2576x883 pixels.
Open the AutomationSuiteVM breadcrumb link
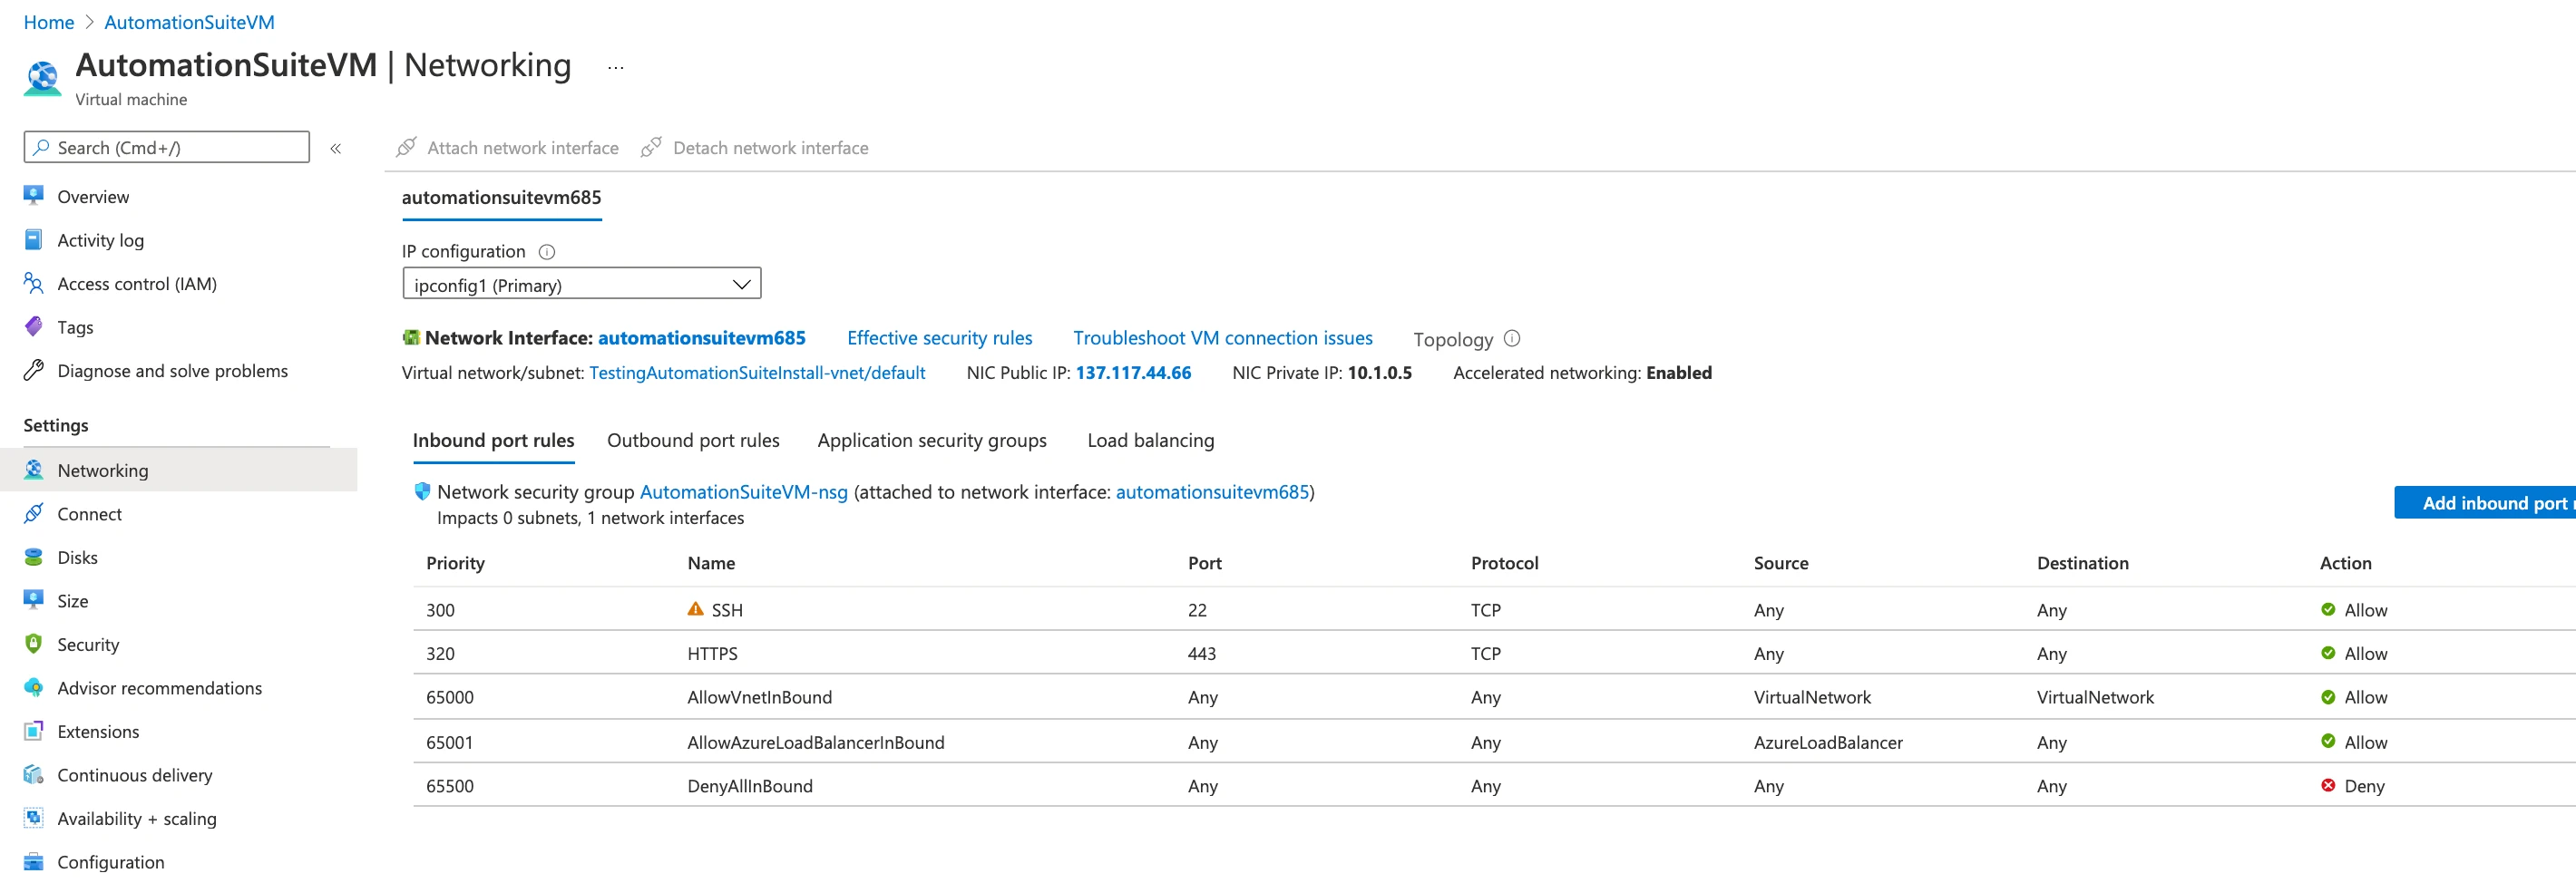[189, 22]
